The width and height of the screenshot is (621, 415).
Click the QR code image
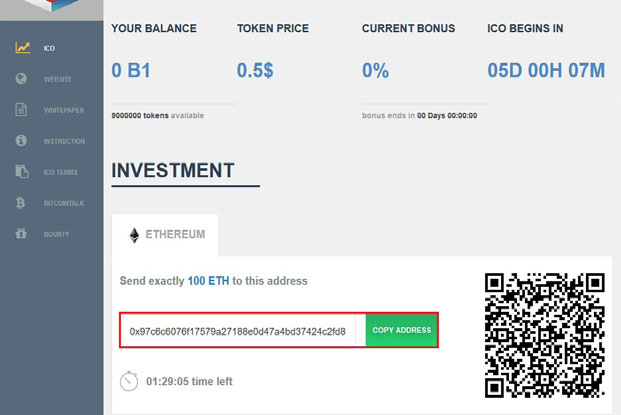click(x=545, y=335)
